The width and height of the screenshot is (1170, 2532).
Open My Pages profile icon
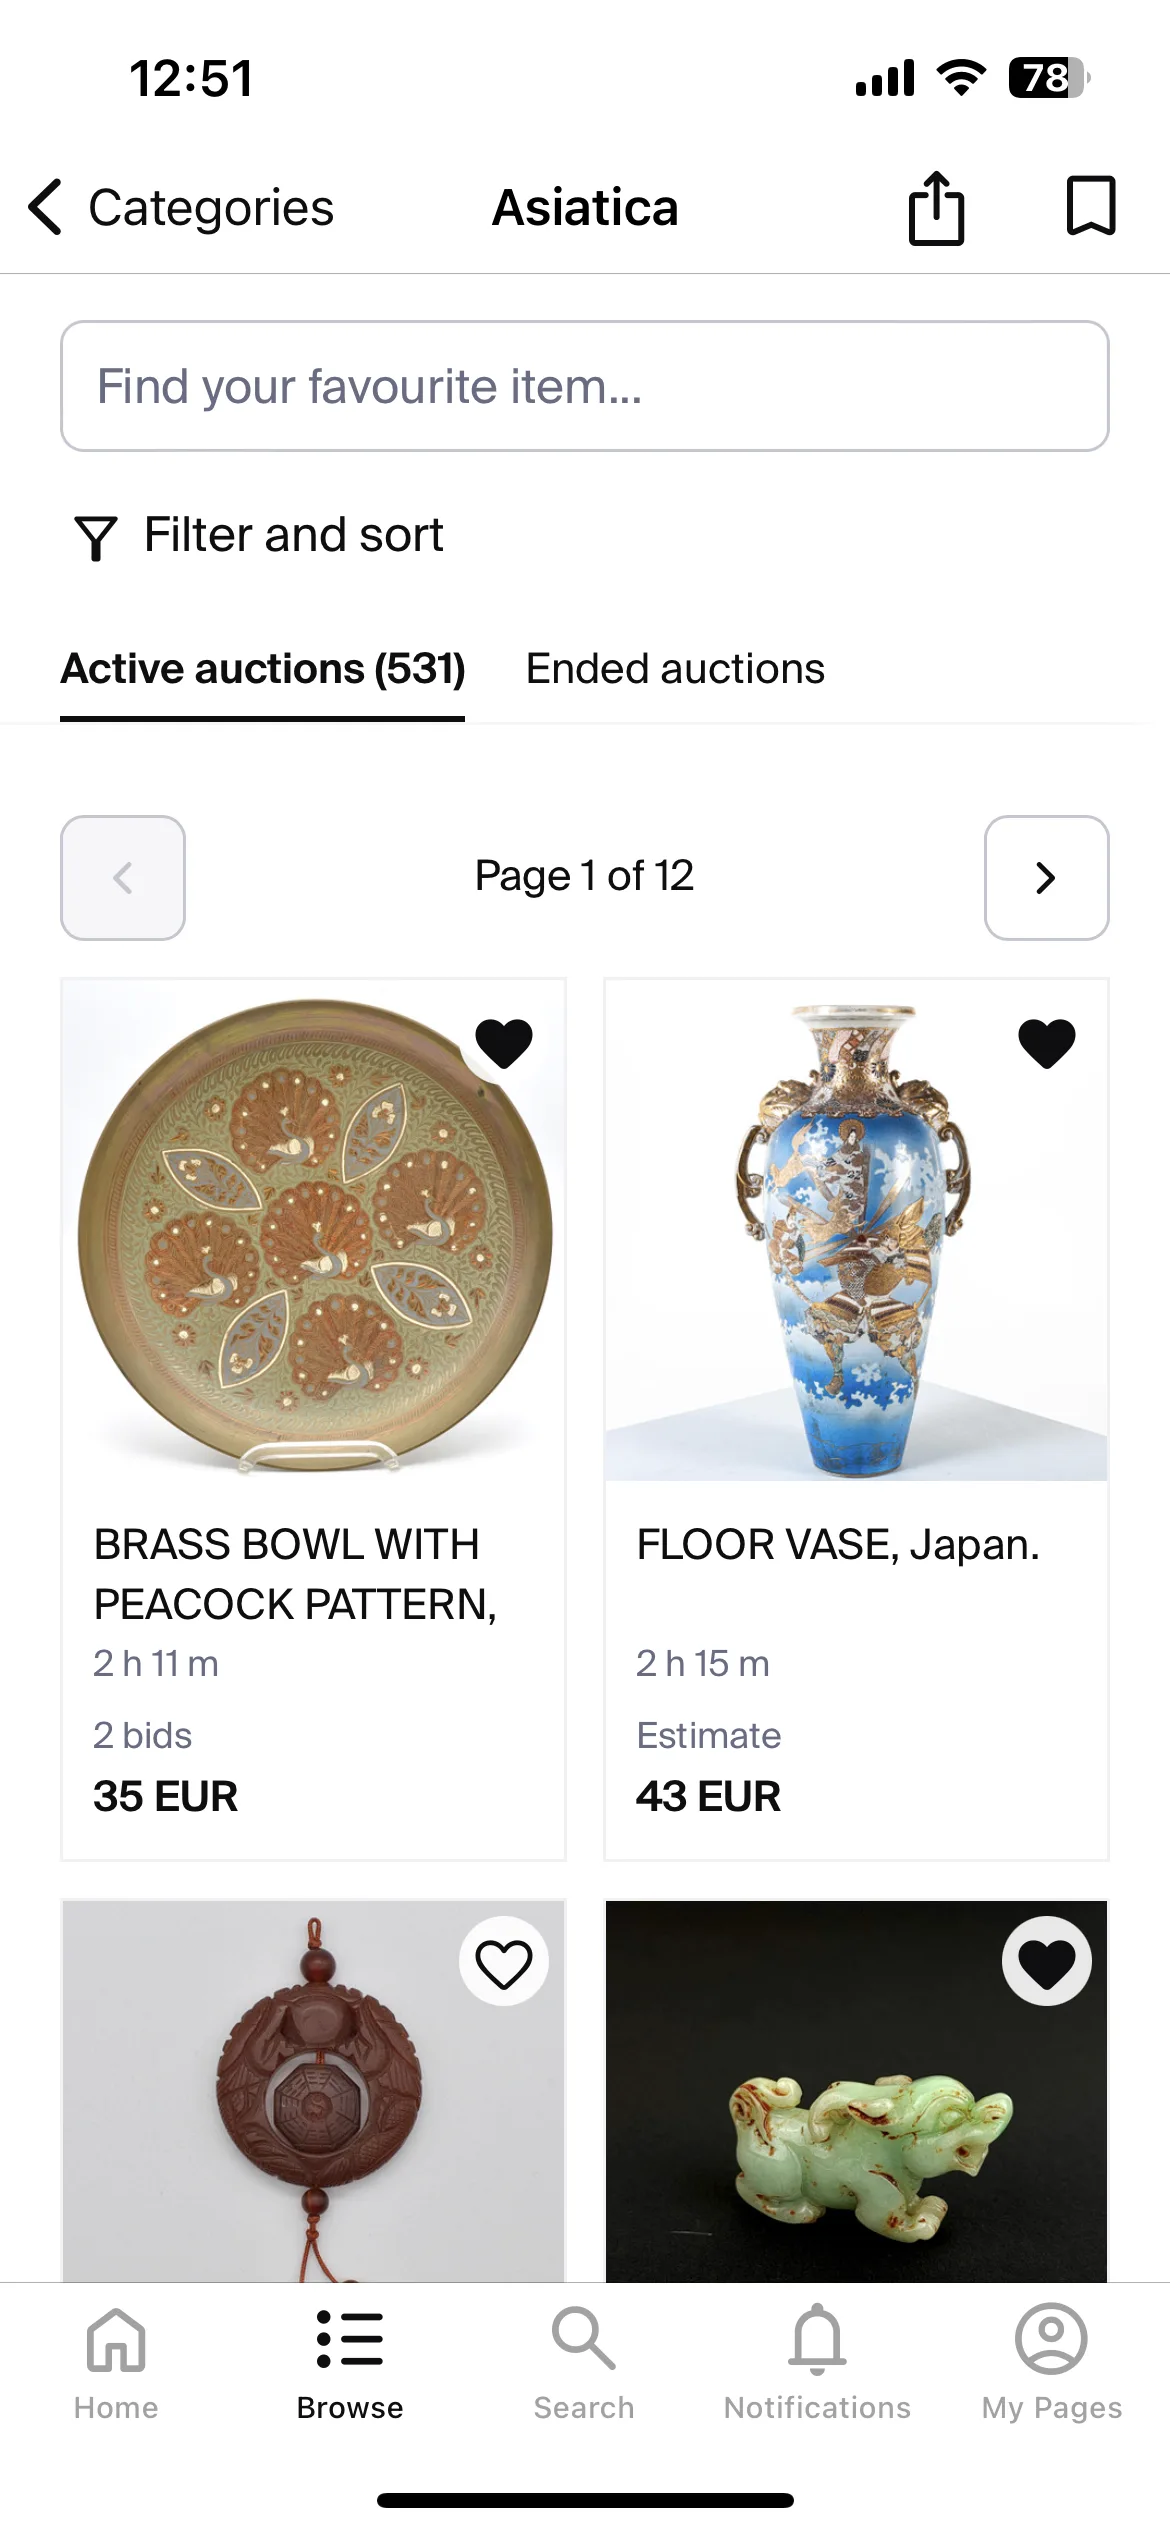pos(1051,2339)
